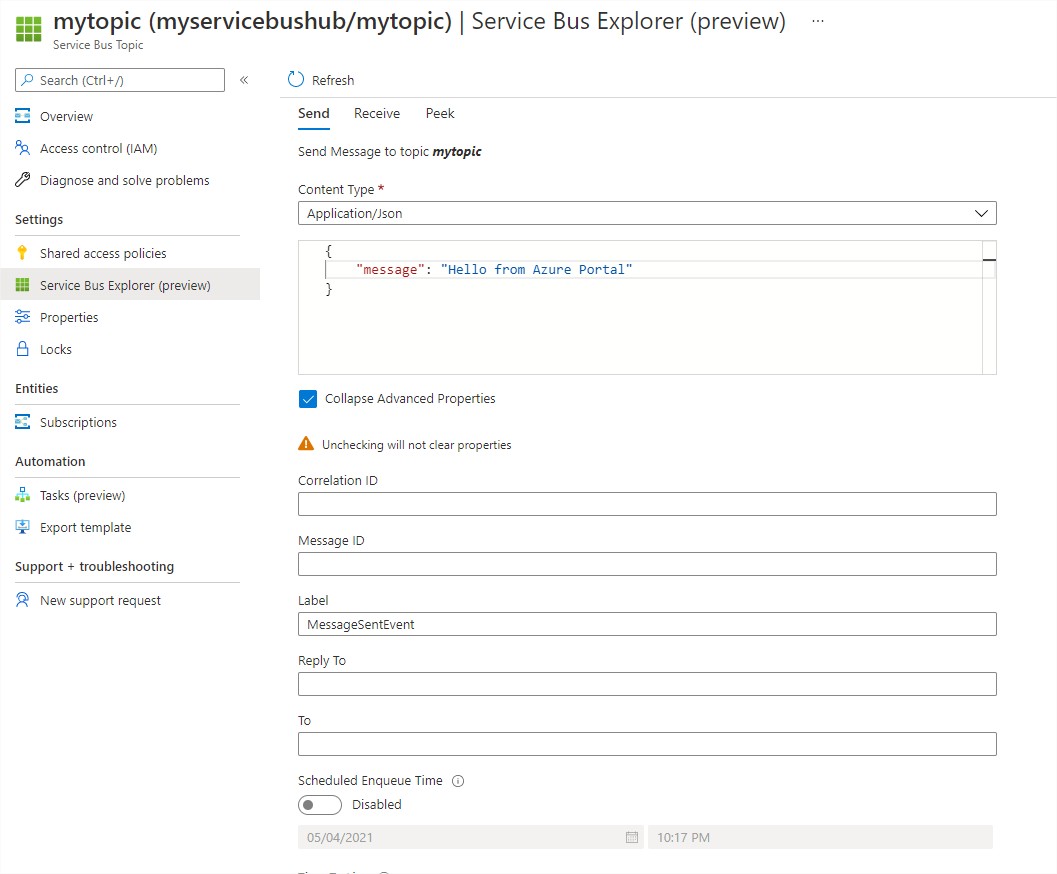Switch to the Peek tab

[440, 114]
